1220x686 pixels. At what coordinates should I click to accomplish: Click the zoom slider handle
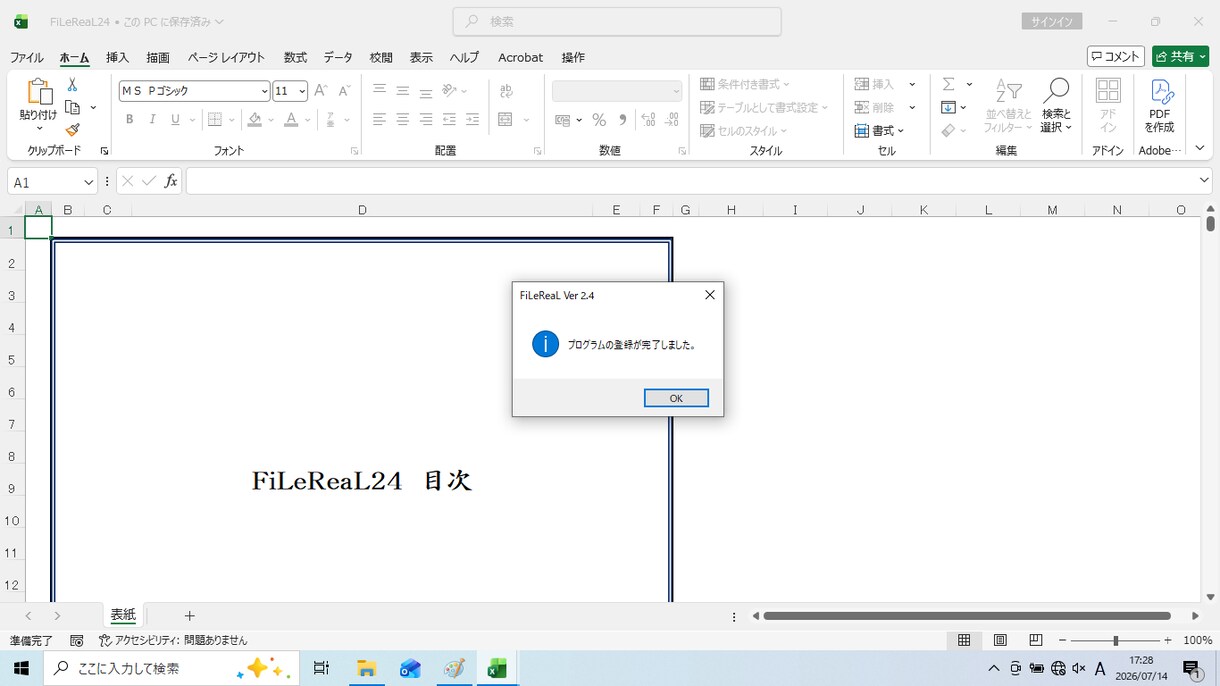pos(1115,640)
